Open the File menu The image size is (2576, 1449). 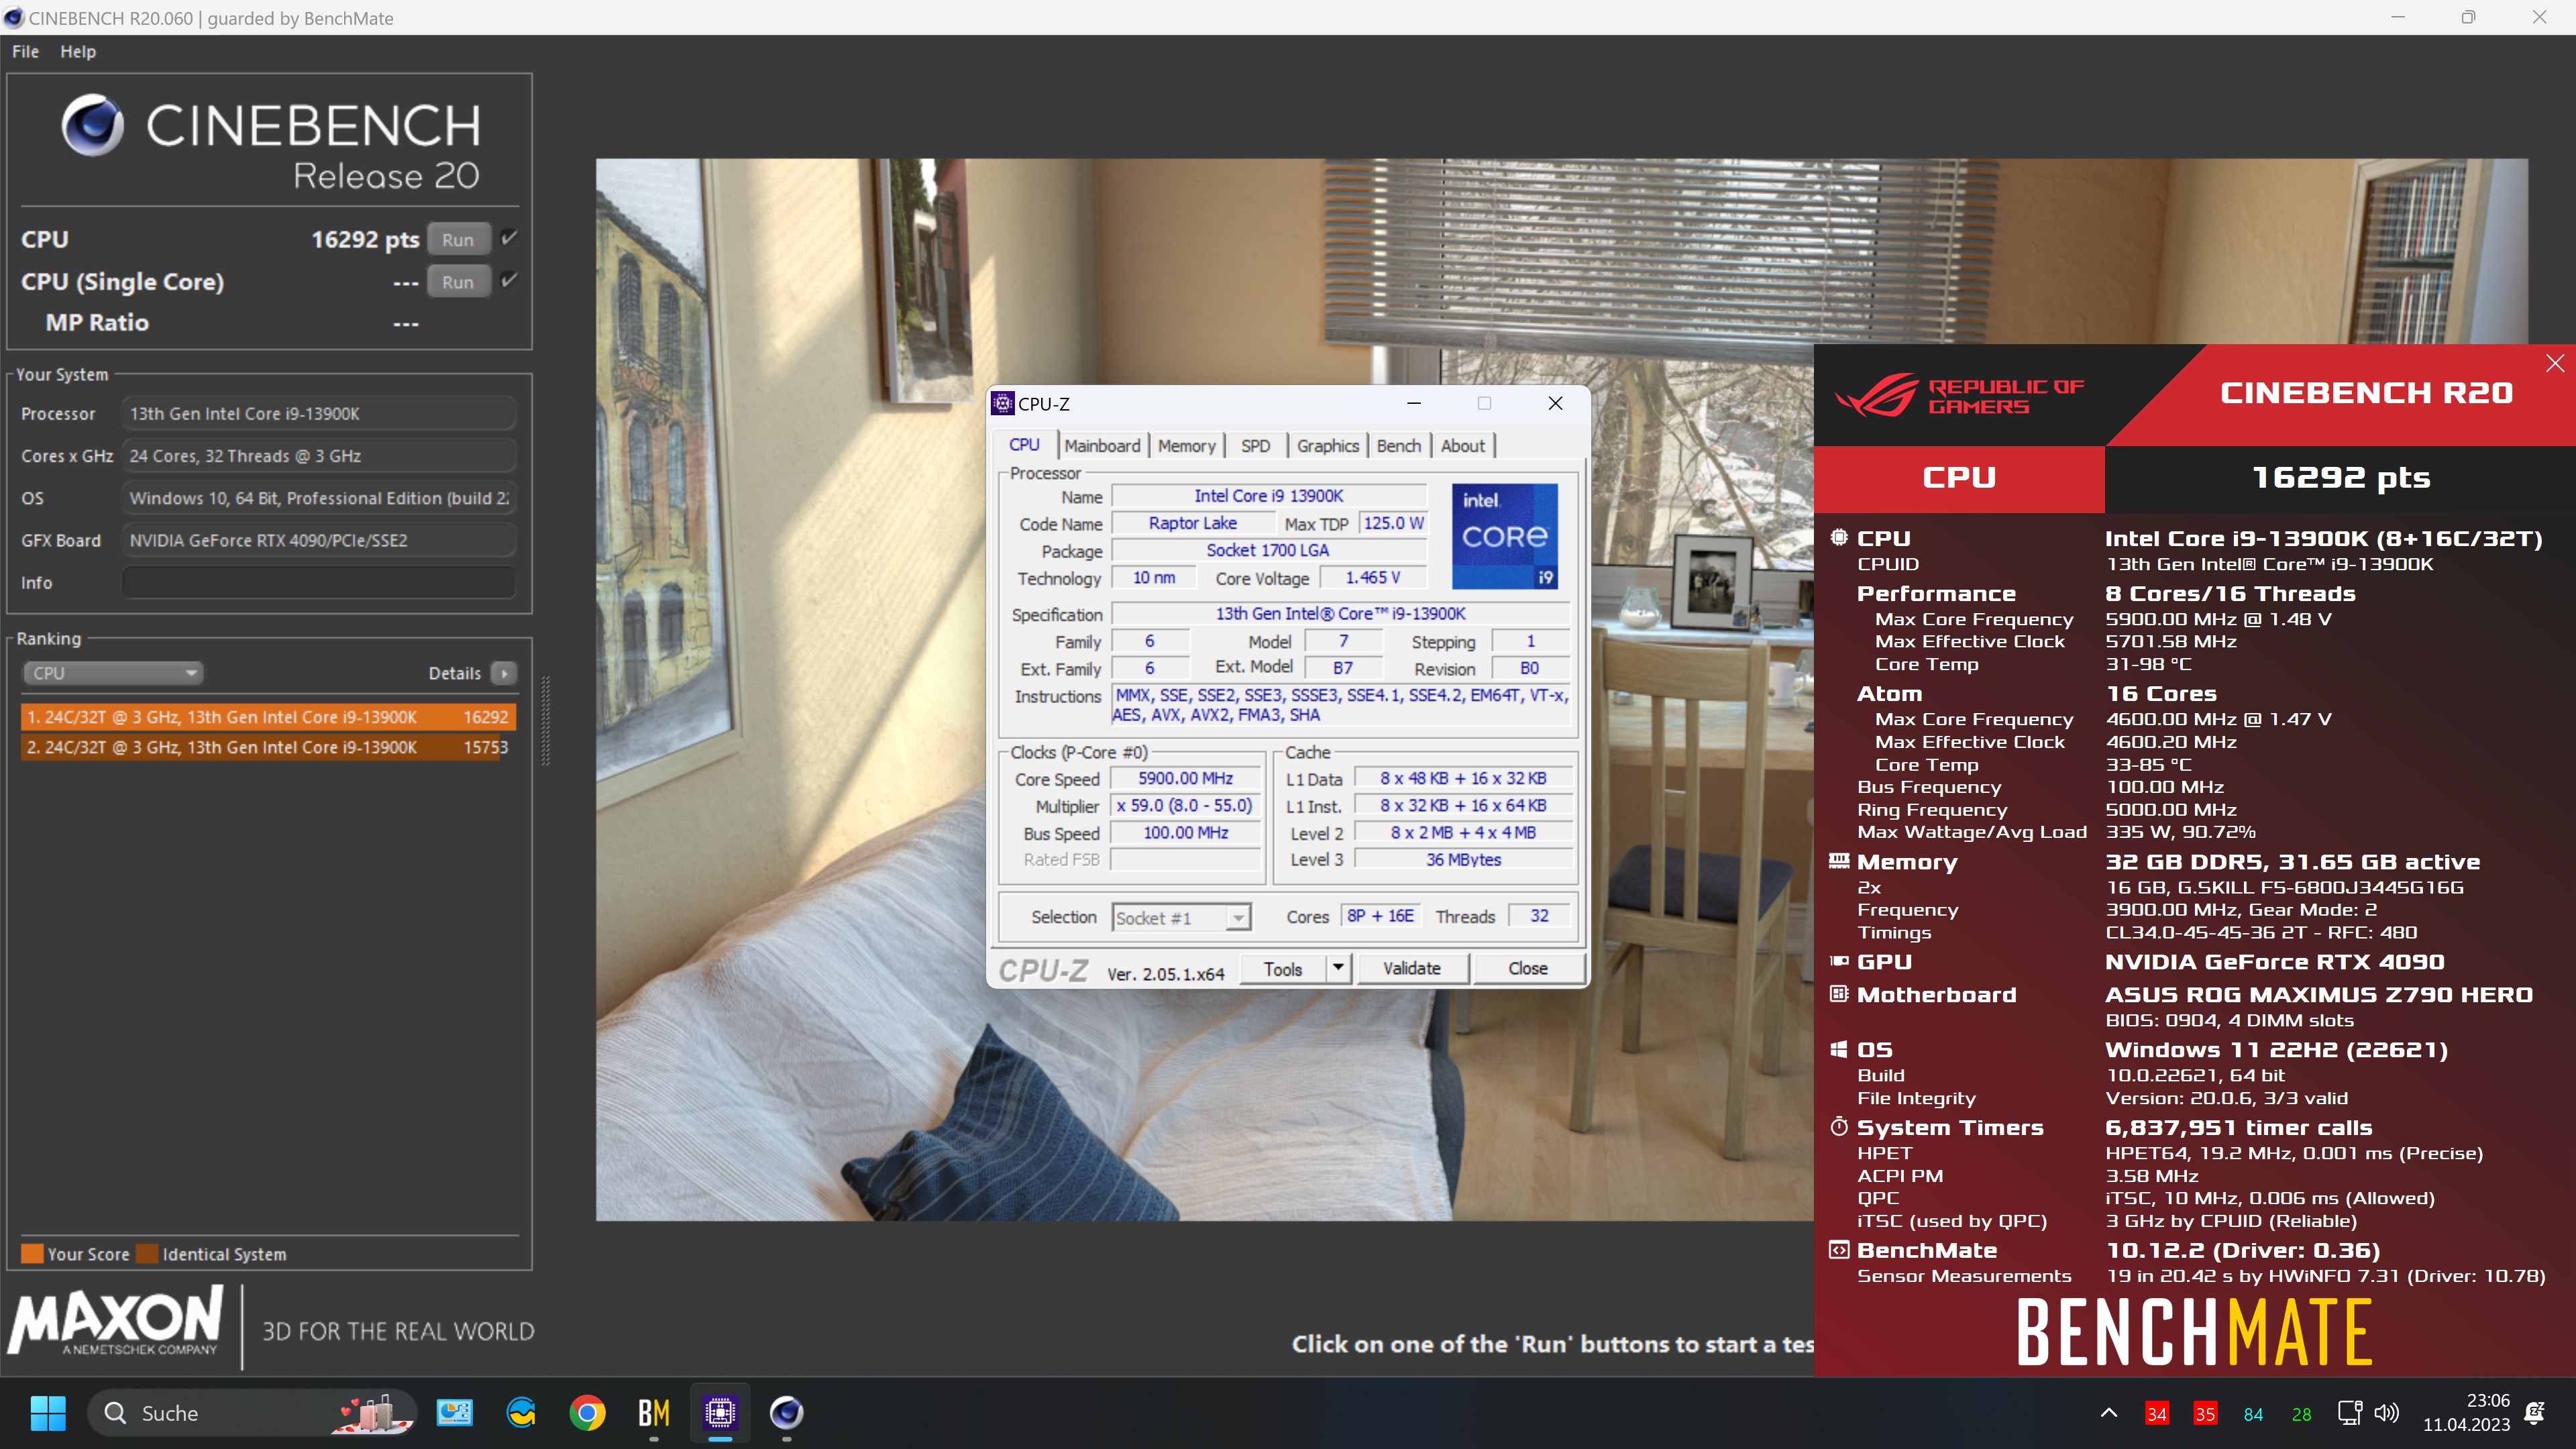coord(25,52)
